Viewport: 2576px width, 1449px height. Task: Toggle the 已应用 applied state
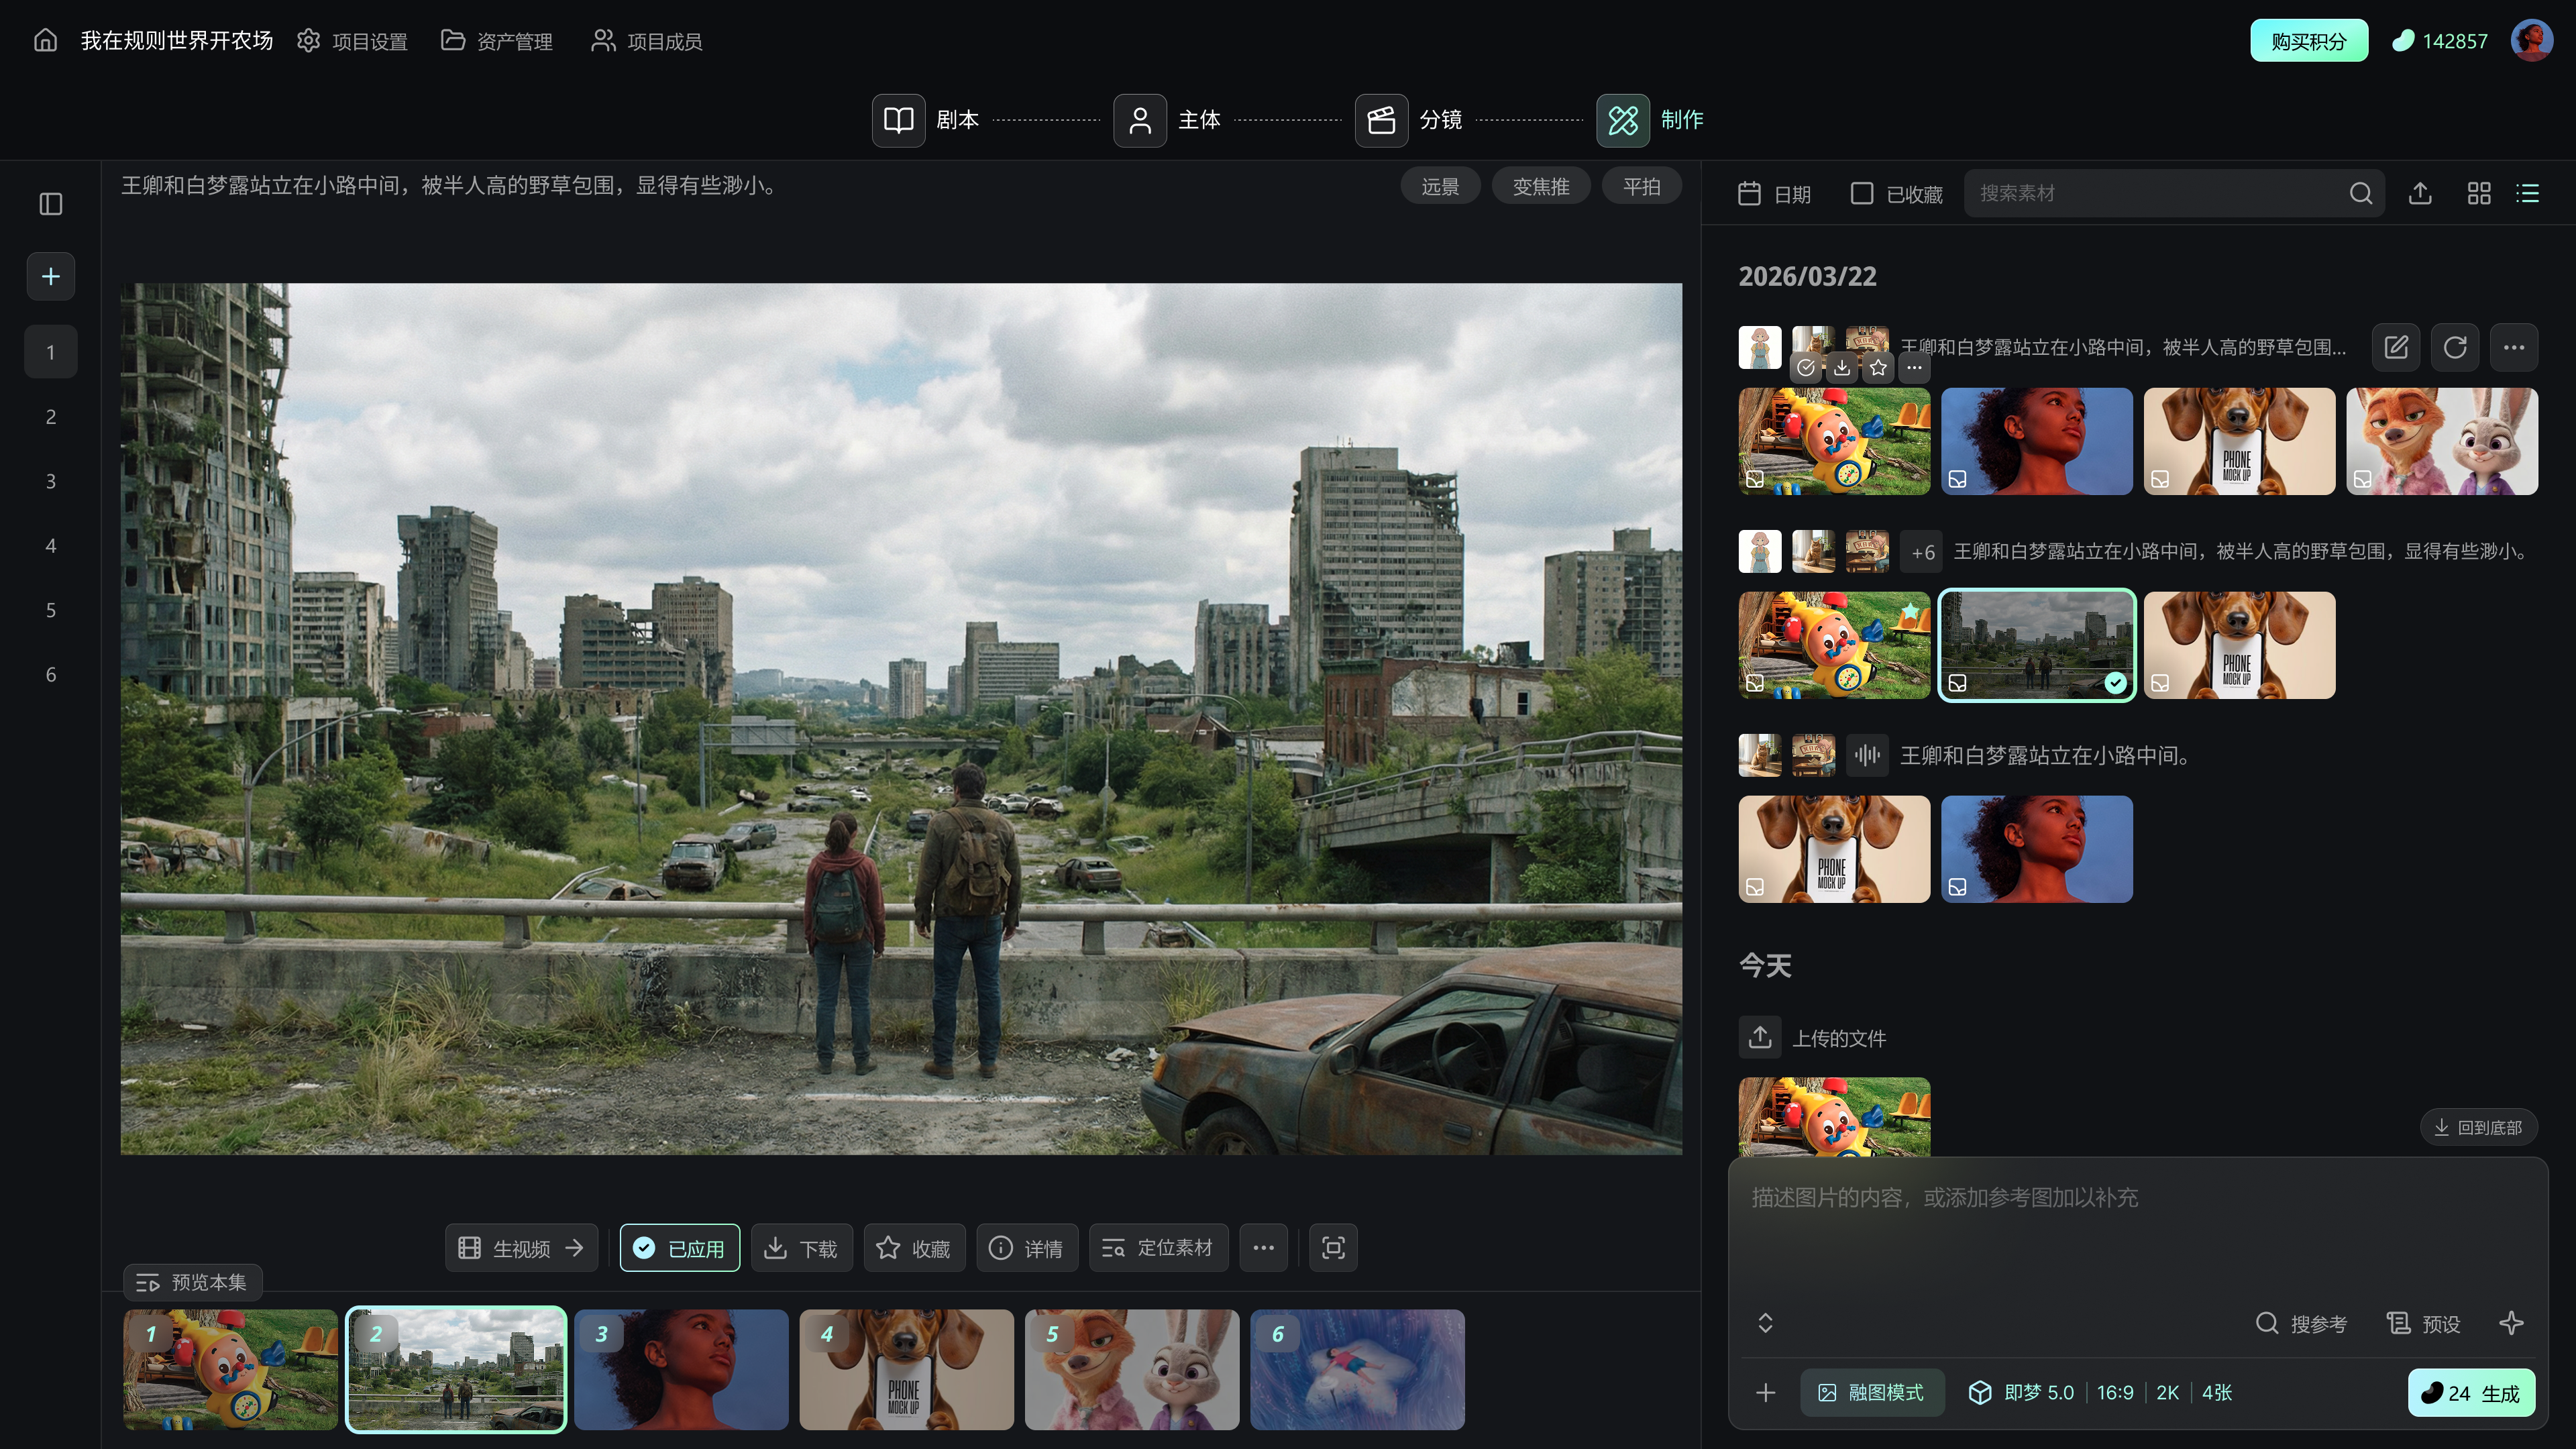click(x=680, y=1248)
